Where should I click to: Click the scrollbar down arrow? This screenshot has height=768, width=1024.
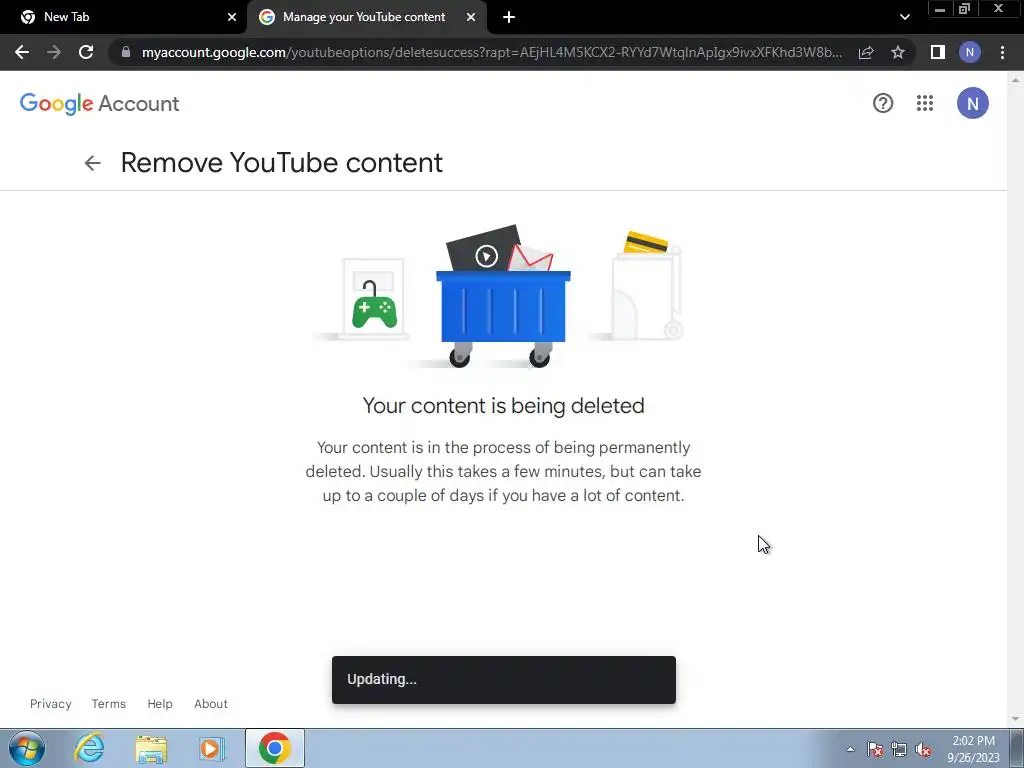point(1015,719)
